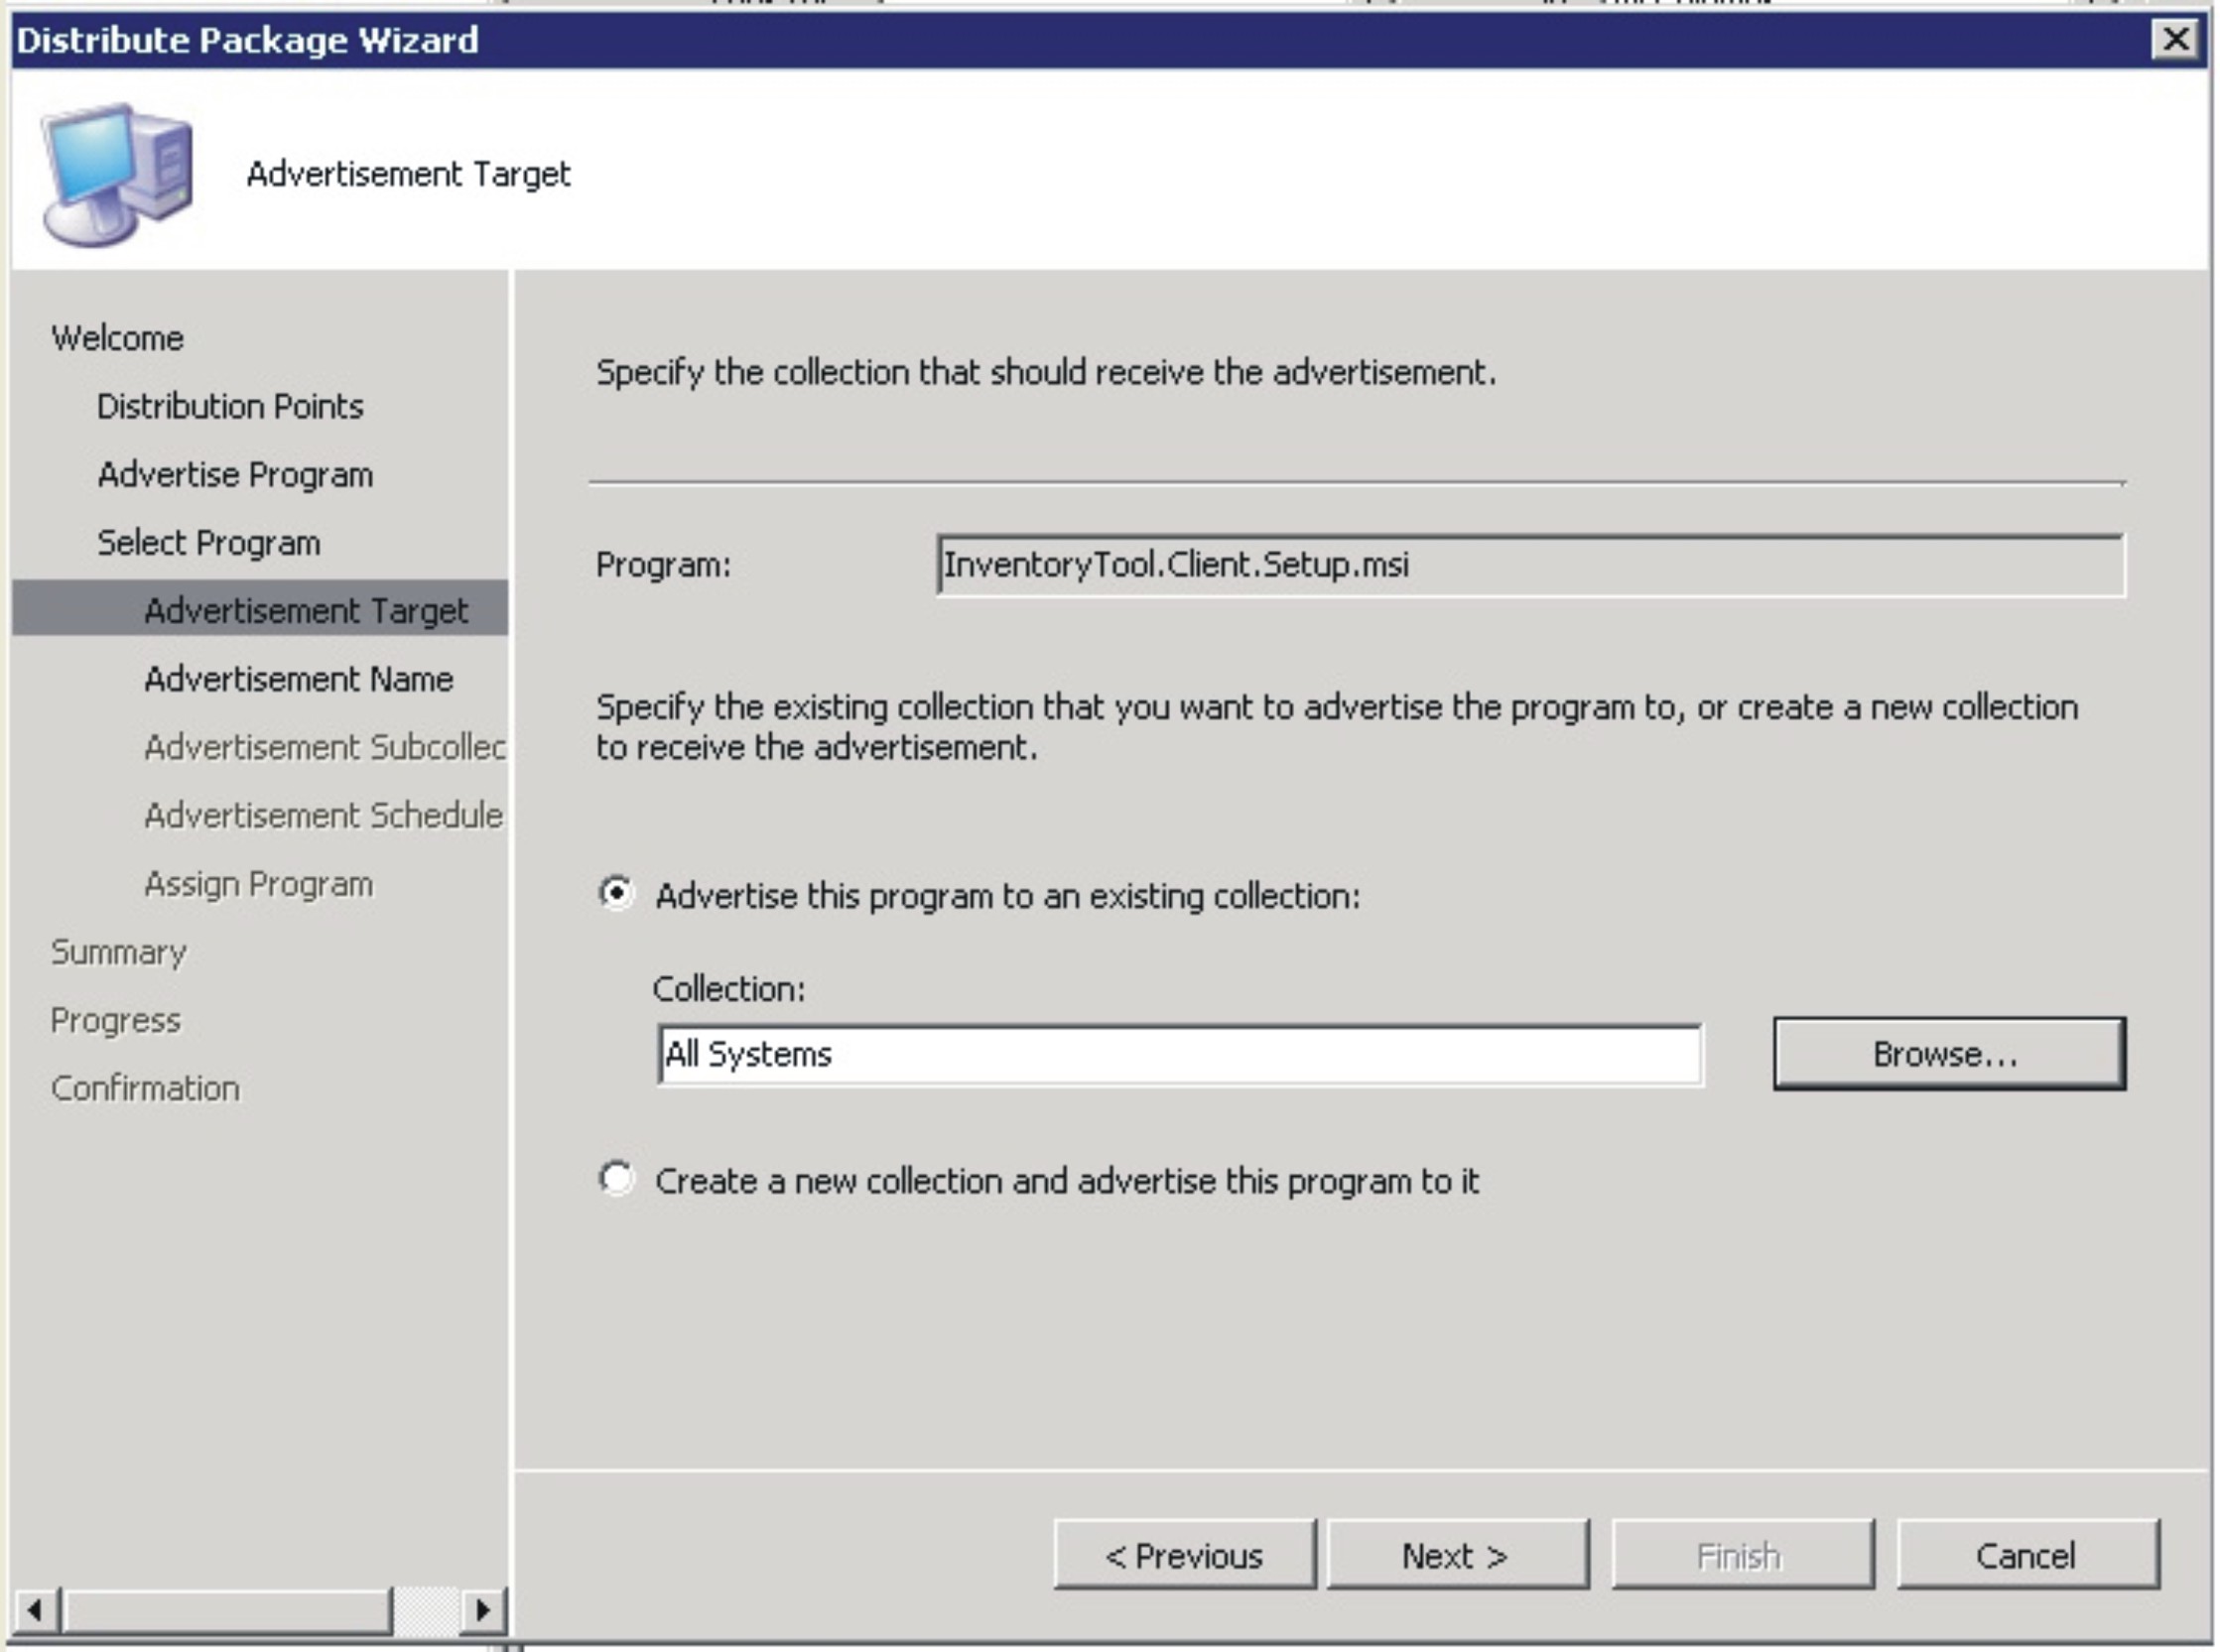Open the Advertisement Subcollection step
Image resolution: width=2220 pixels, height=1652 pixels.
pos(324,747)
